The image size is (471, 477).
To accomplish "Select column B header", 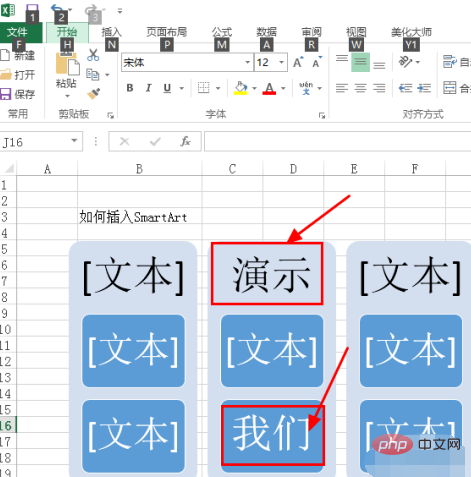I will tap(140, 169).
